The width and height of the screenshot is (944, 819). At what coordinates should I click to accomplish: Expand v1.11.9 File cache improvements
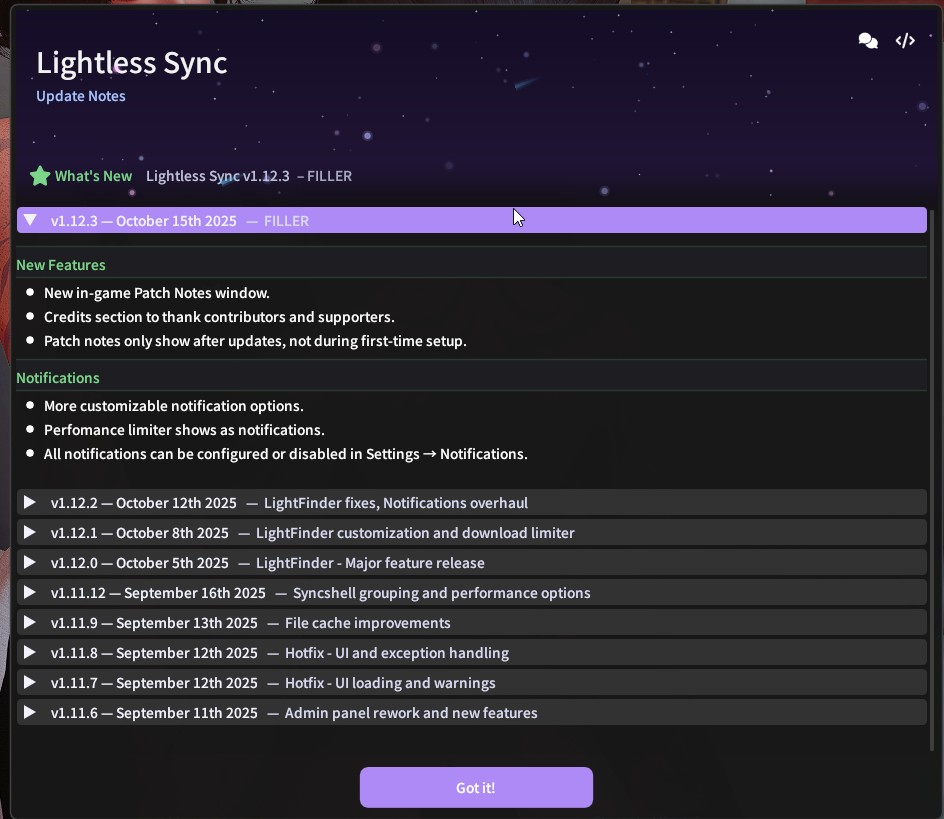tap(30, 623)
